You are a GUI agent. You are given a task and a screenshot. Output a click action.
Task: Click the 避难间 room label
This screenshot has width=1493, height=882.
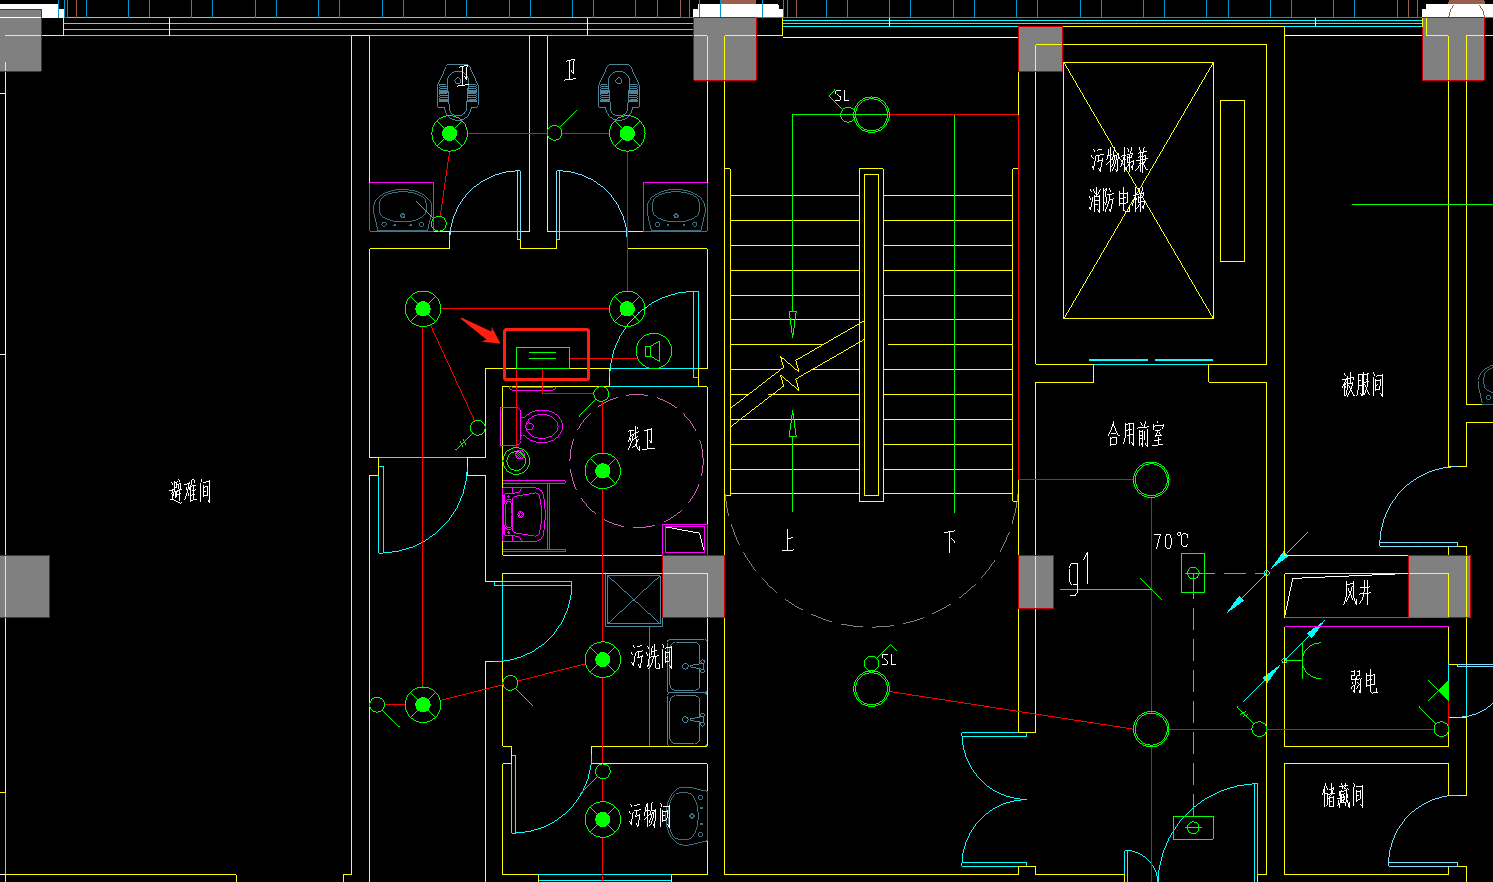pos(190,491)
